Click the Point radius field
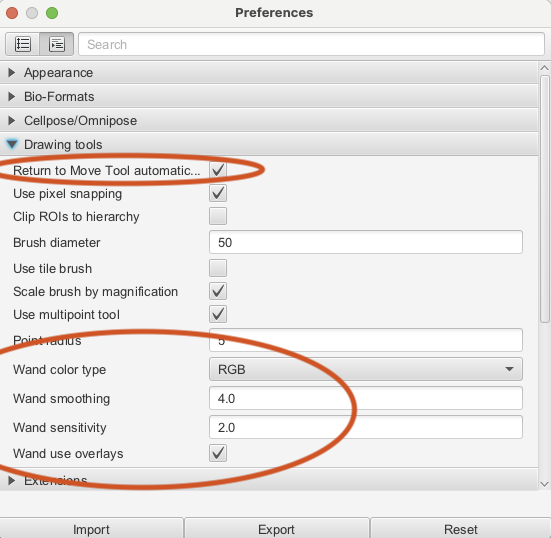Image resolution: width=551 pixels, height=538 pixels. [x=366, y=340]
